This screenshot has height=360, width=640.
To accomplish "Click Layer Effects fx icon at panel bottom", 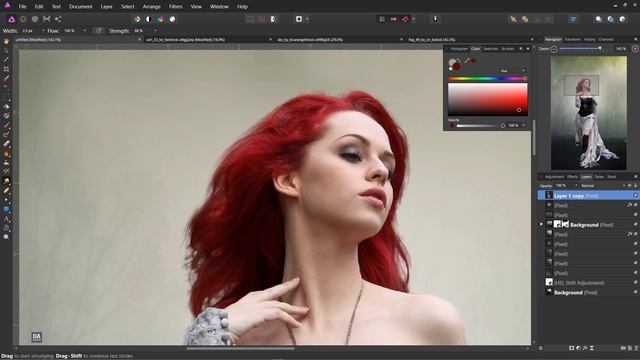I will pos(585,348).
